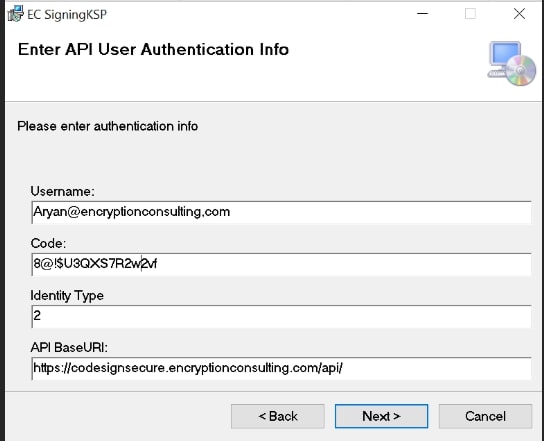The width and height of the screenshot is (544, 441).
Task: Click the 'Code:' label
Action: pyautogui.click(x=48, y=243)
